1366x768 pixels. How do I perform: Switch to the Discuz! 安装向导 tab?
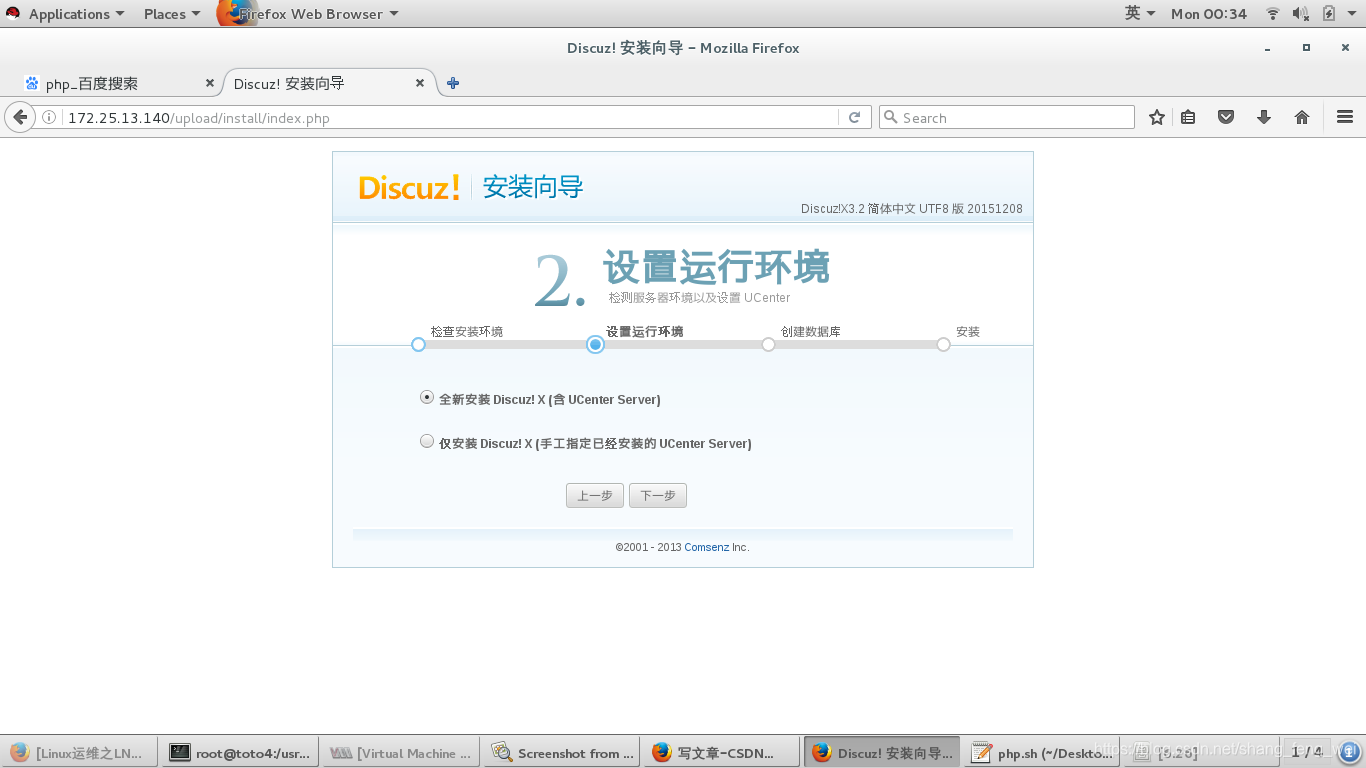point(330,83)
